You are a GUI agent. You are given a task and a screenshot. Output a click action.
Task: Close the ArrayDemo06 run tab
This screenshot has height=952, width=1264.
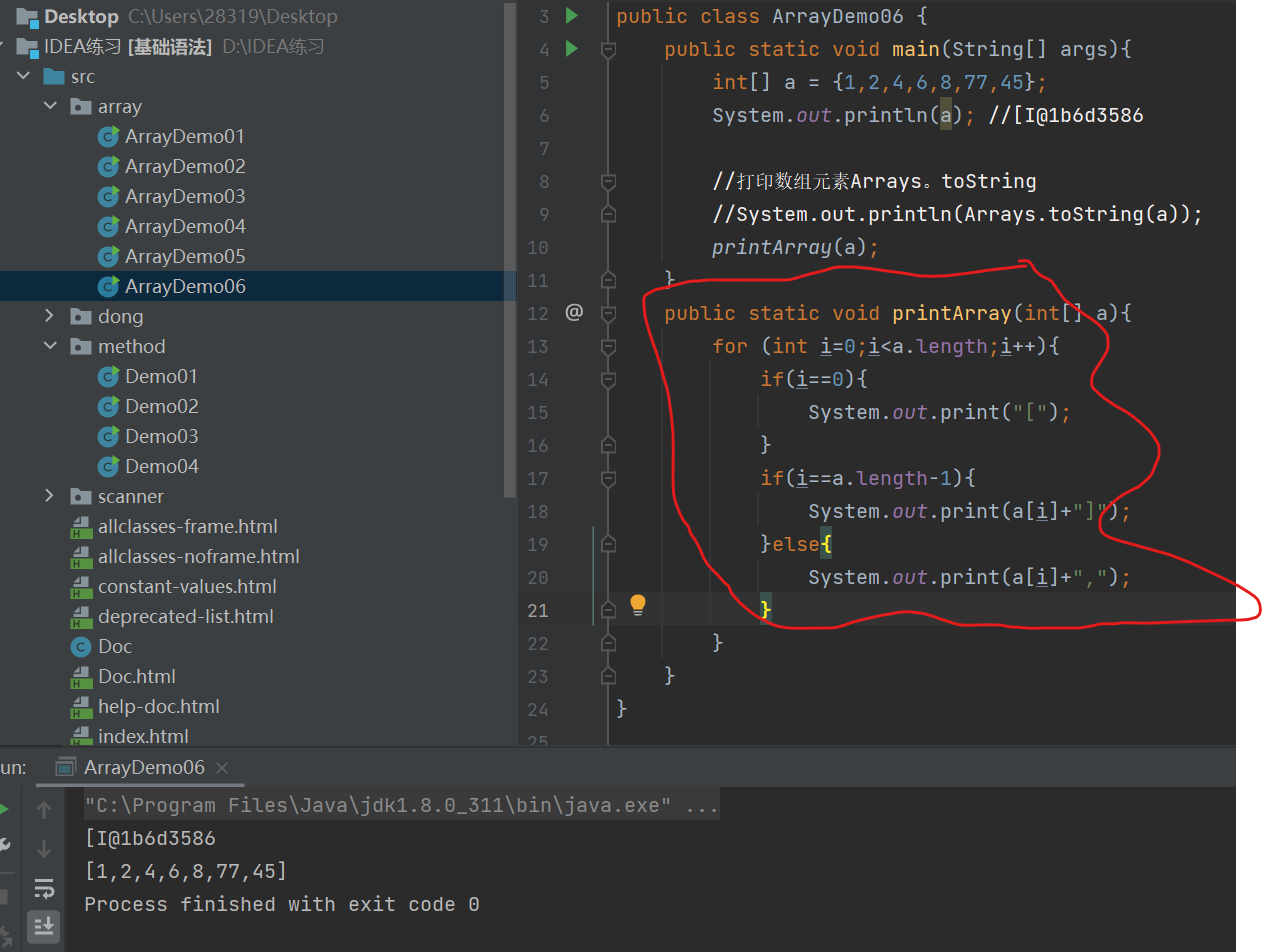(x=222, y=768)
